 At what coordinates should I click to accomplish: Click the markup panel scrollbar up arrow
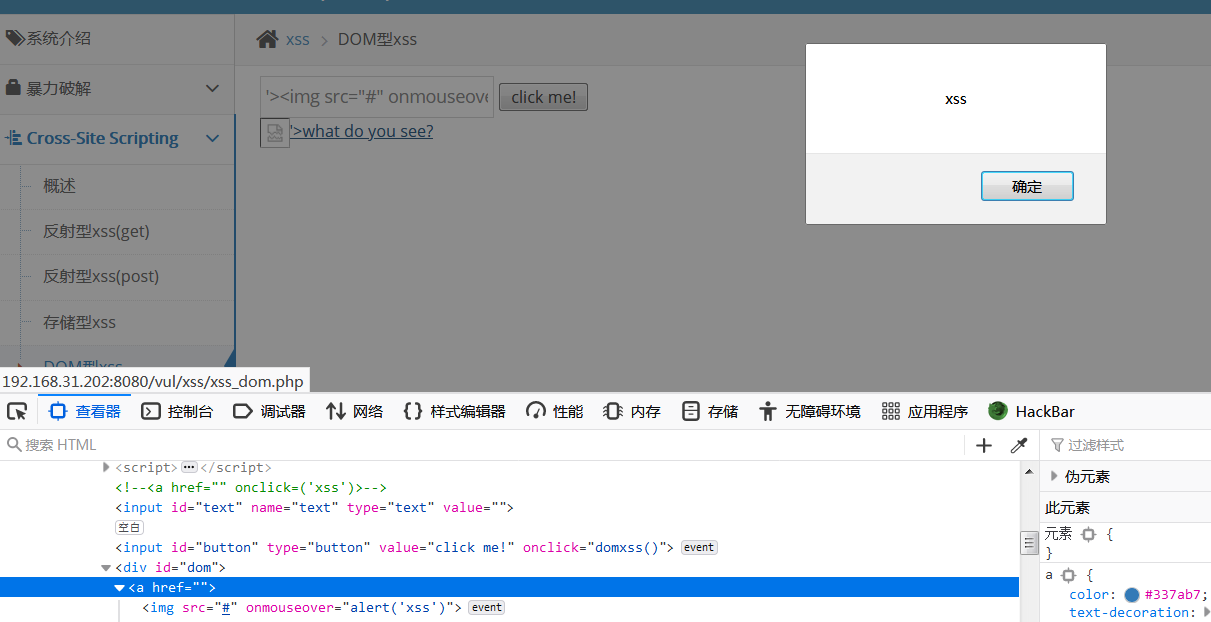(x=1028, y=471)
